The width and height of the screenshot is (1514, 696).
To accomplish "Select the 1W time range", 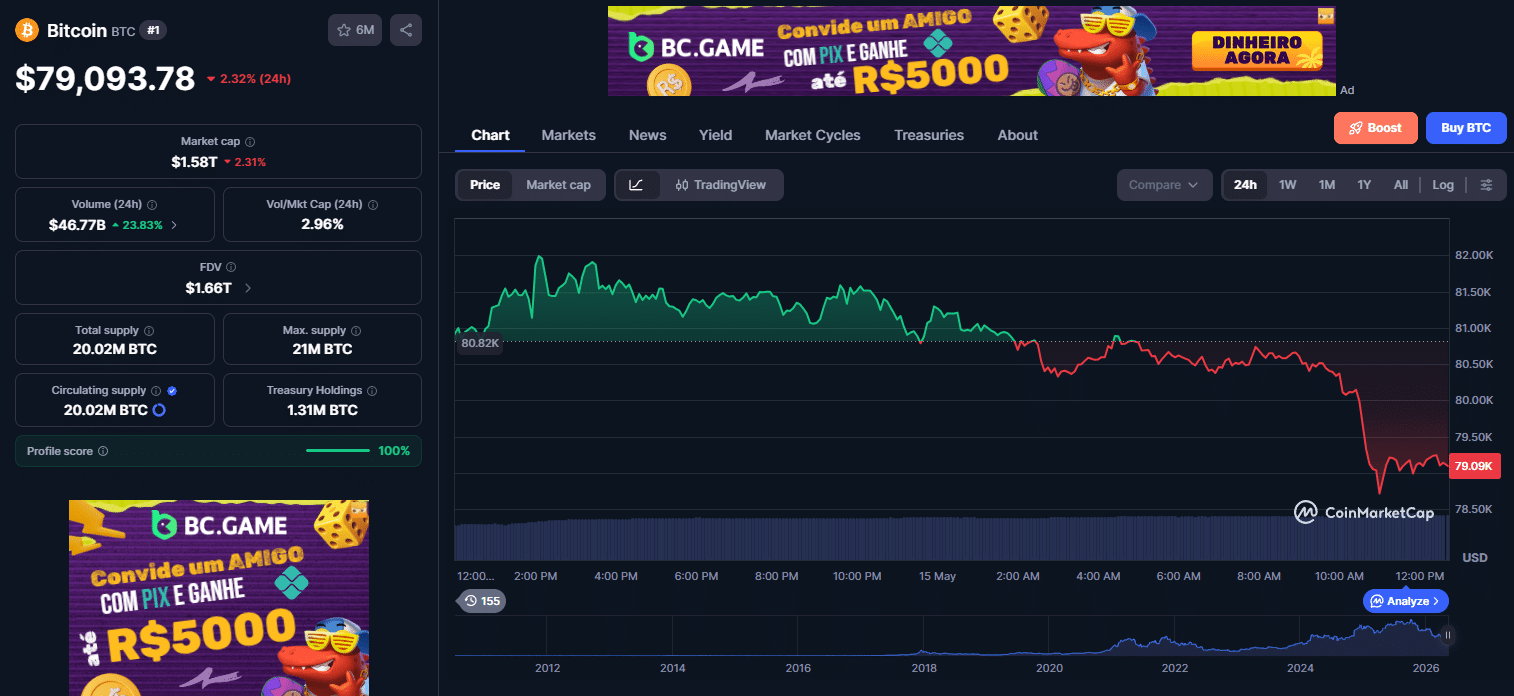I will tap(1288, 185).
